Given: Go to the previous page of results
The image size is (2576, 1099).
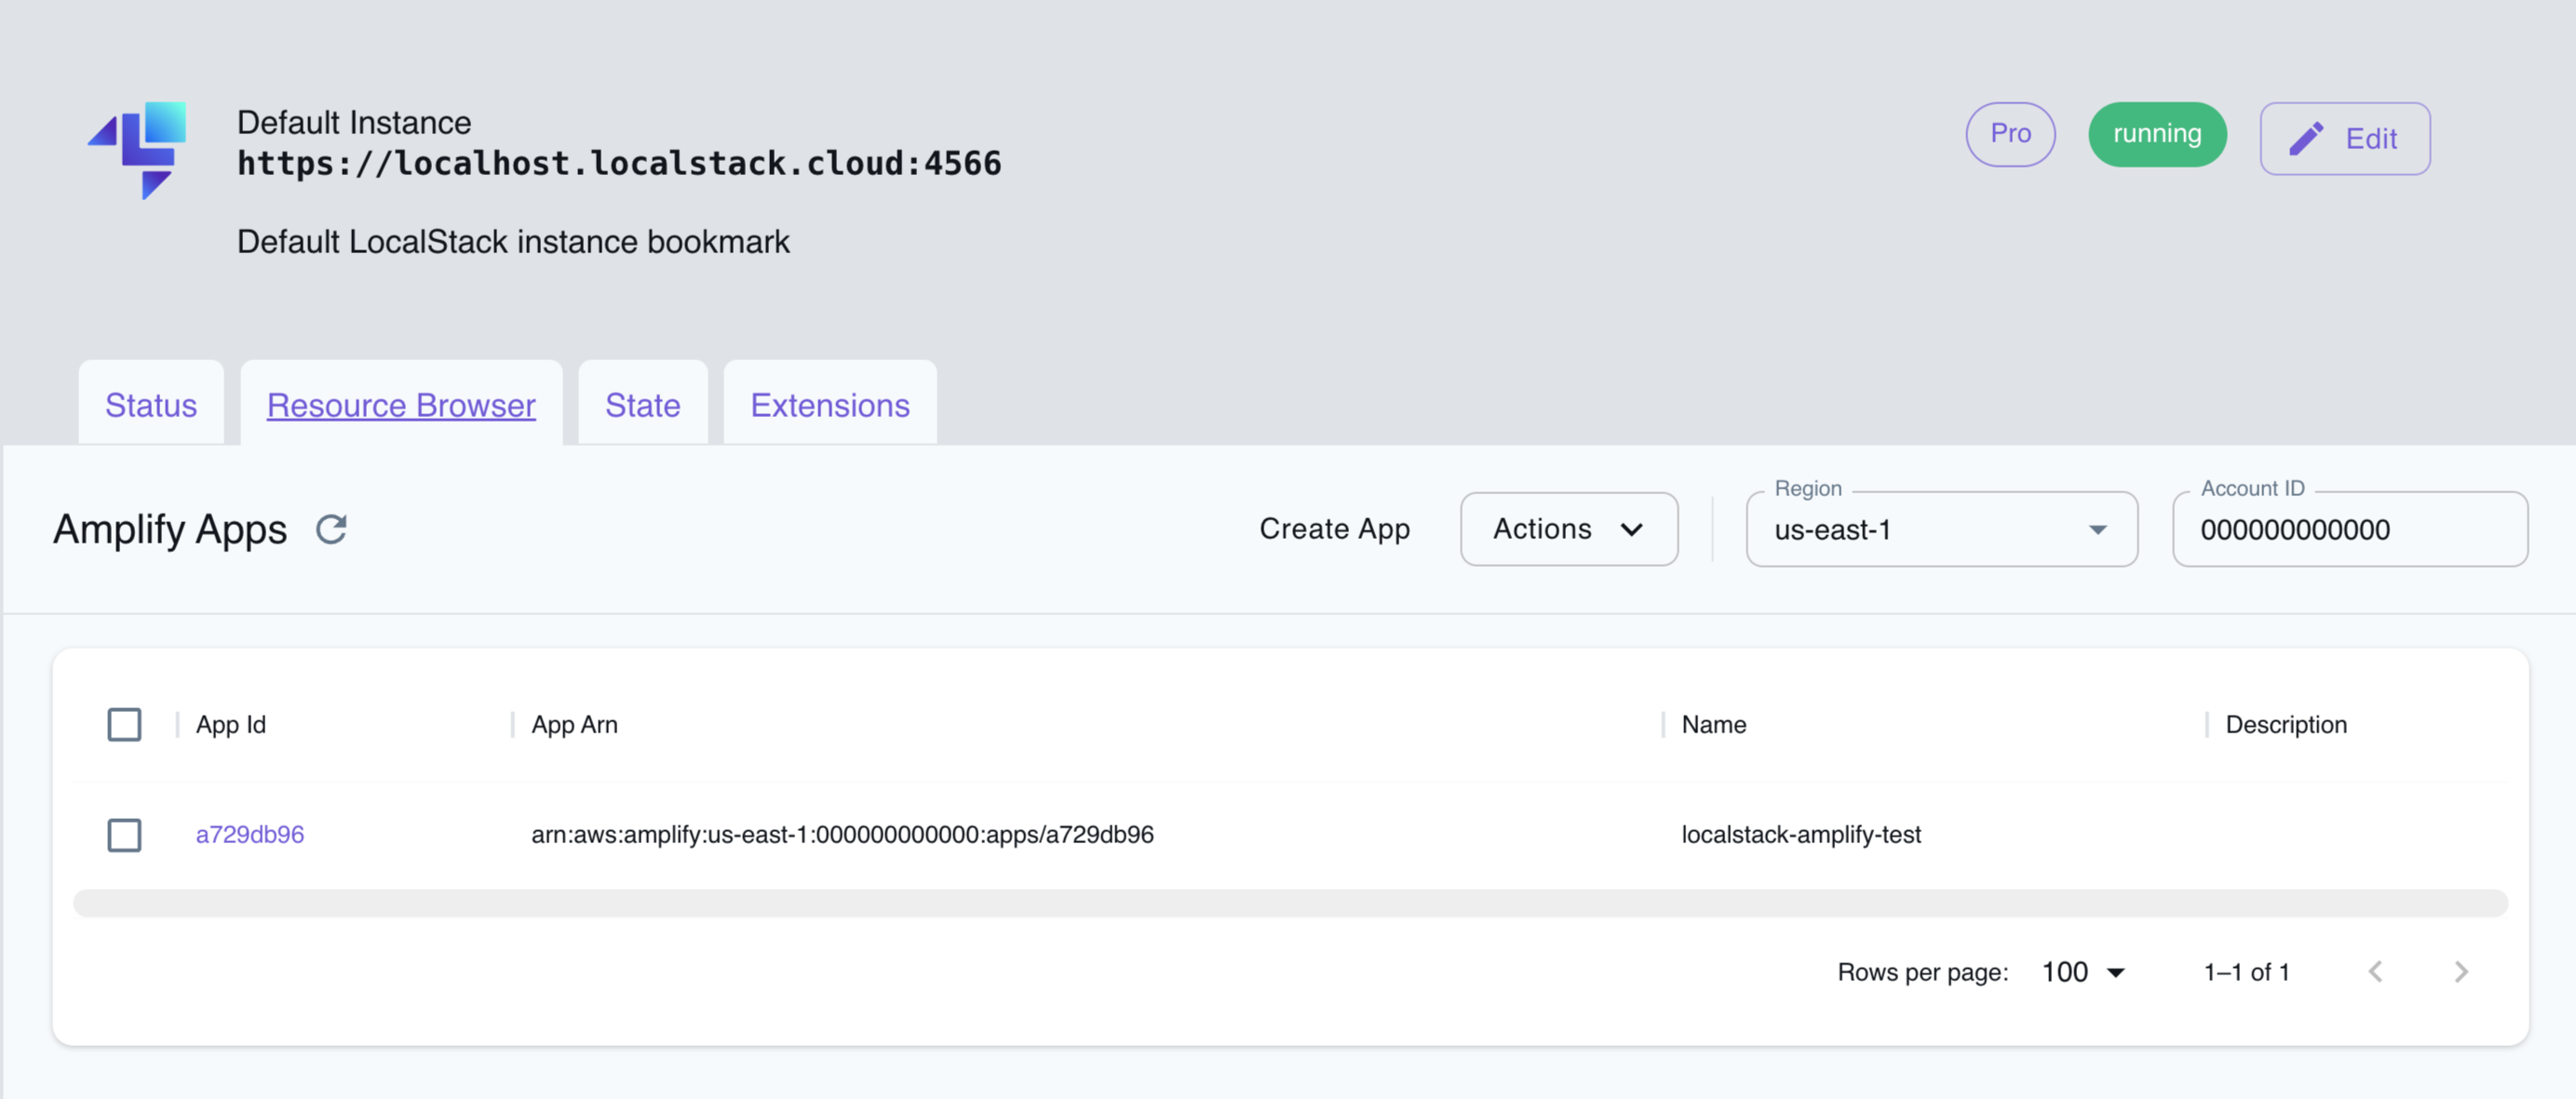Looking at the screenshot, I should 2376,971.
